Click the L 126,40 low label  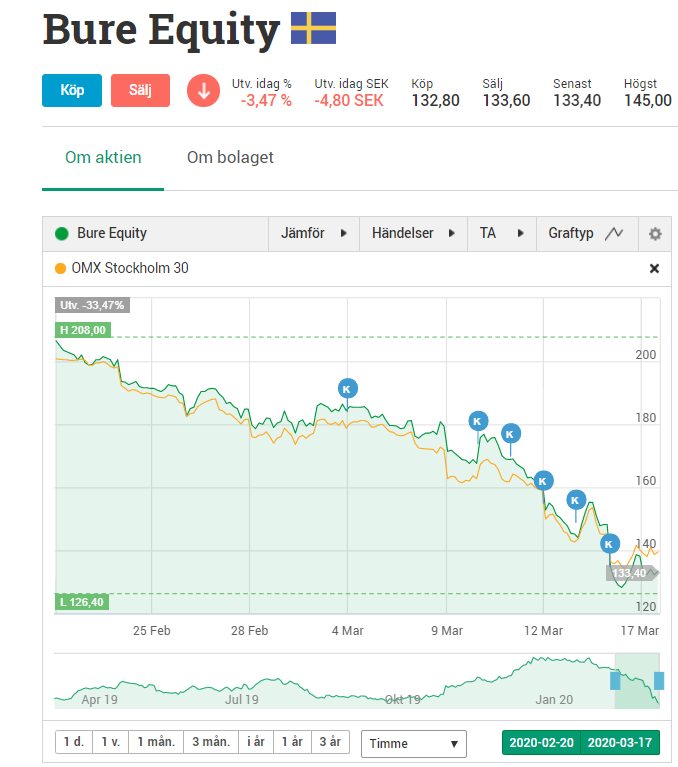[82, 602]
